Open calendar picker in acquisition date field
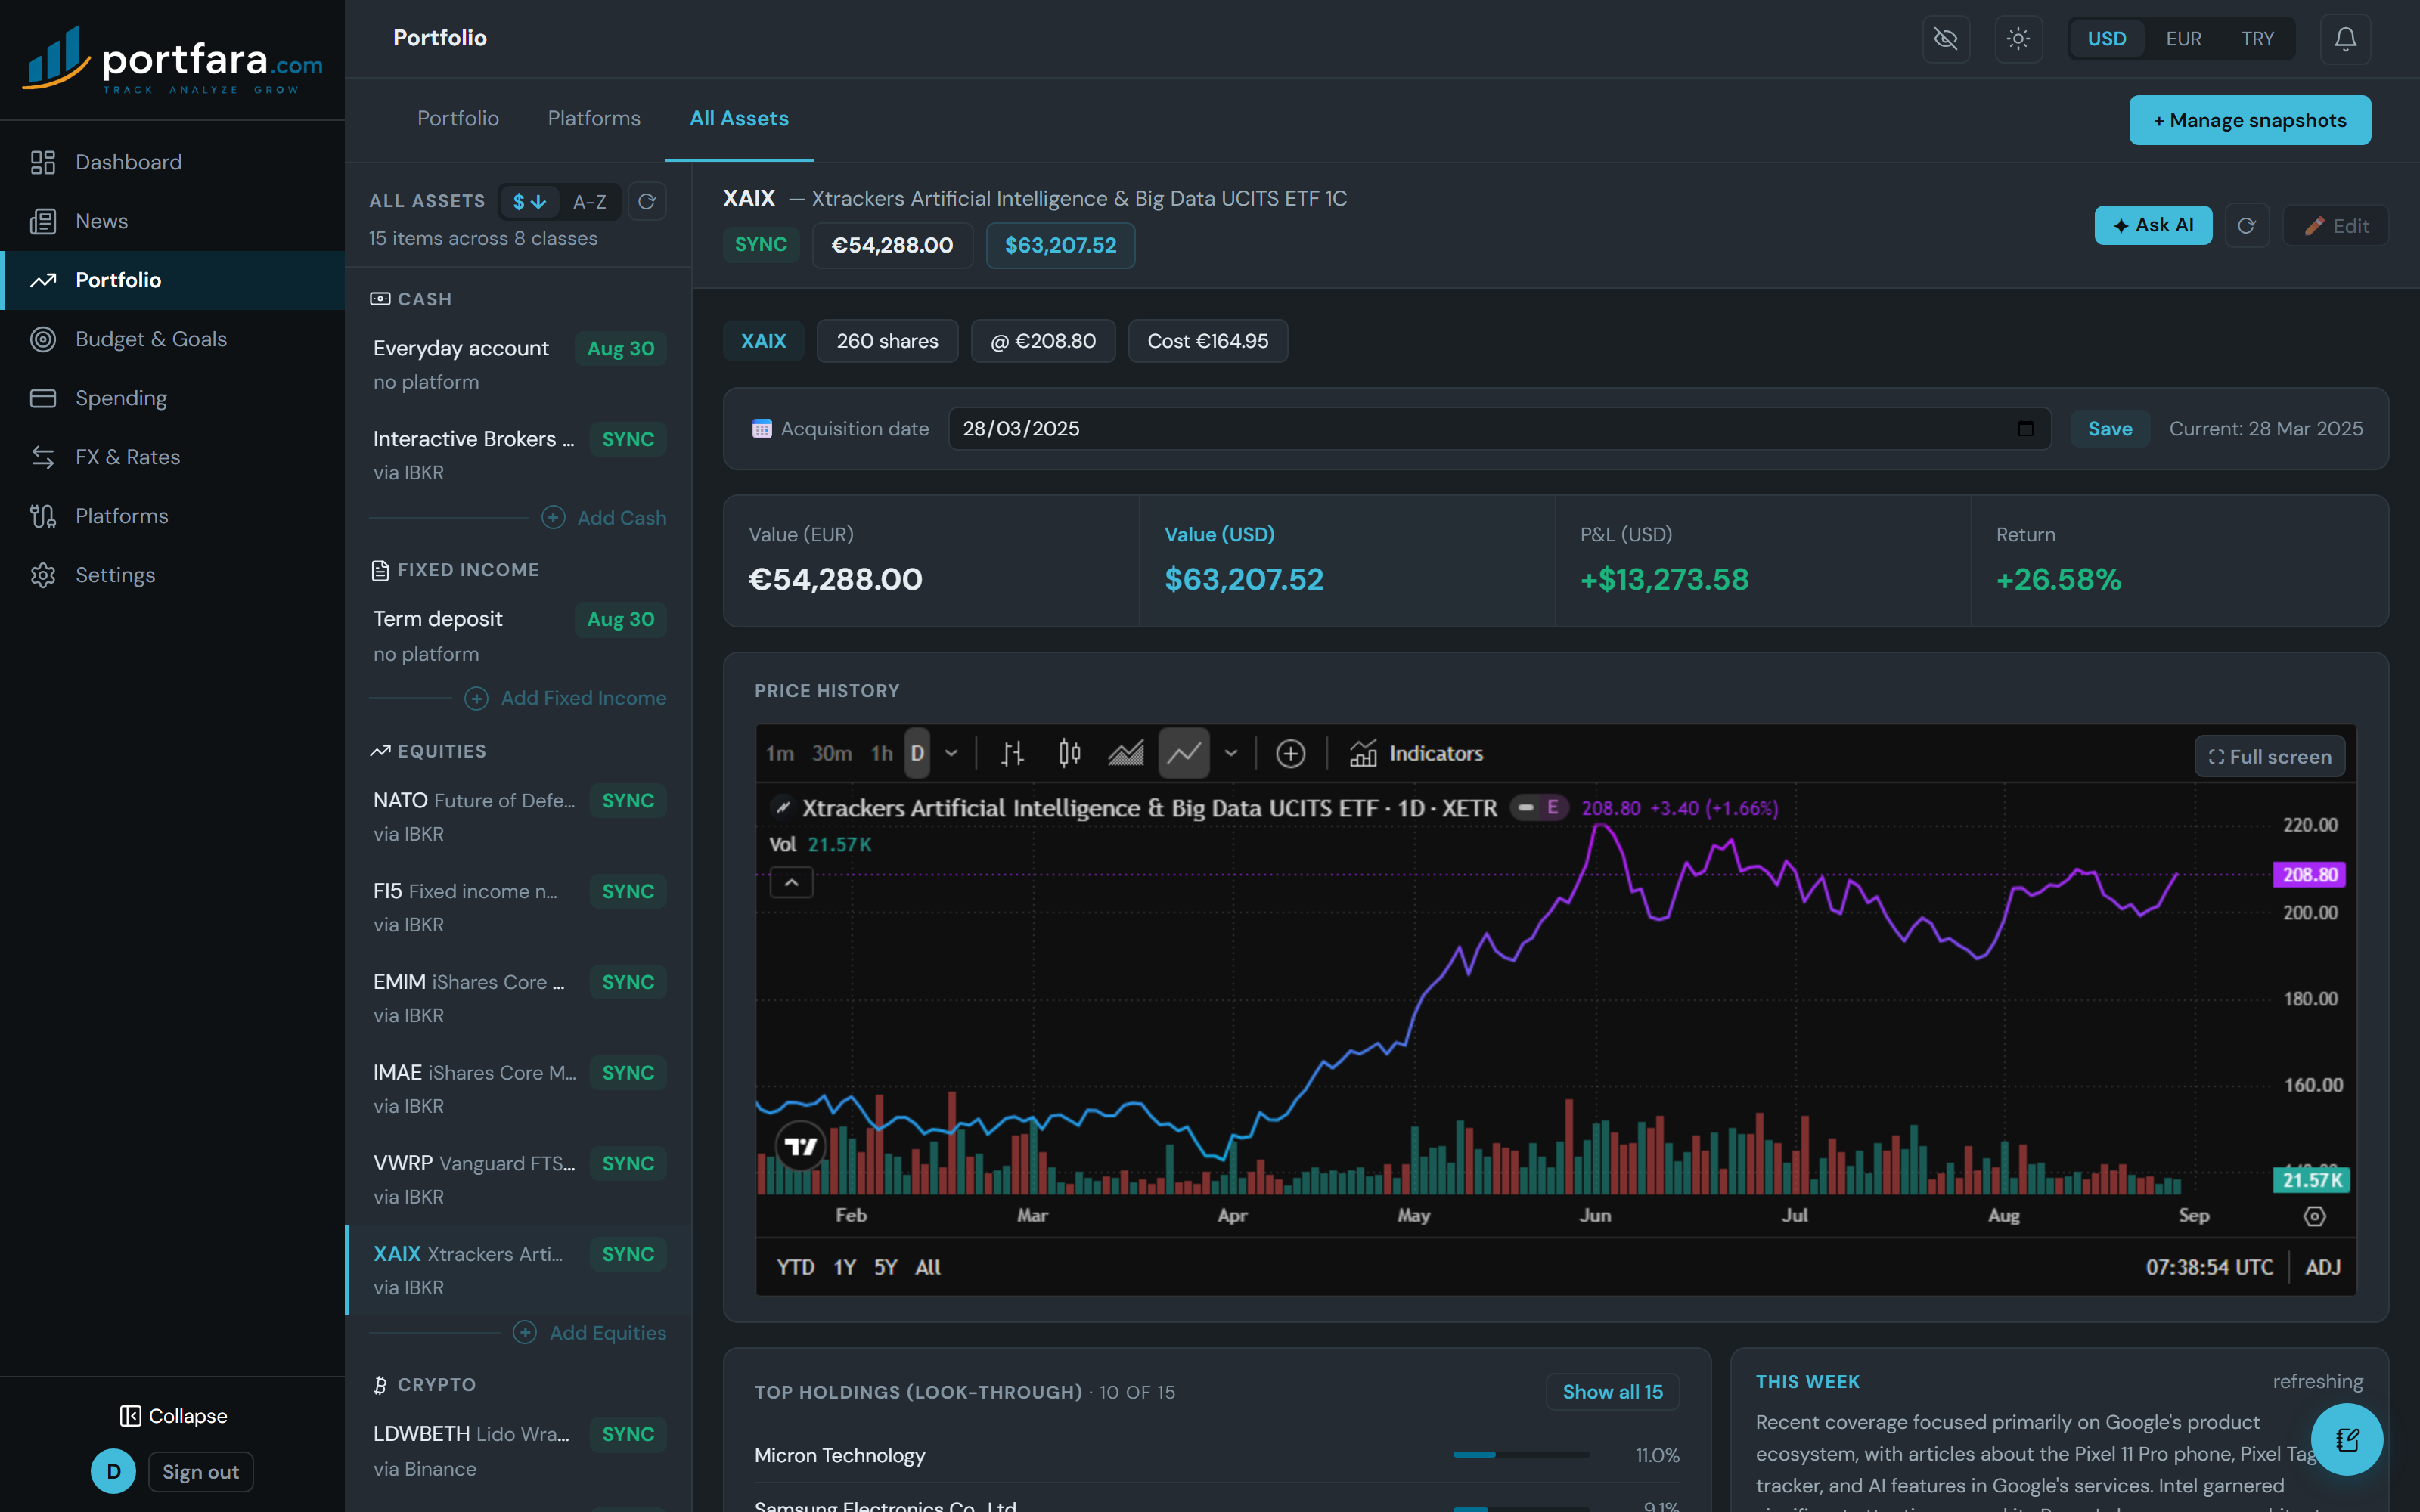This screenshot has height=1512, width=2420. pos(2025,428)
